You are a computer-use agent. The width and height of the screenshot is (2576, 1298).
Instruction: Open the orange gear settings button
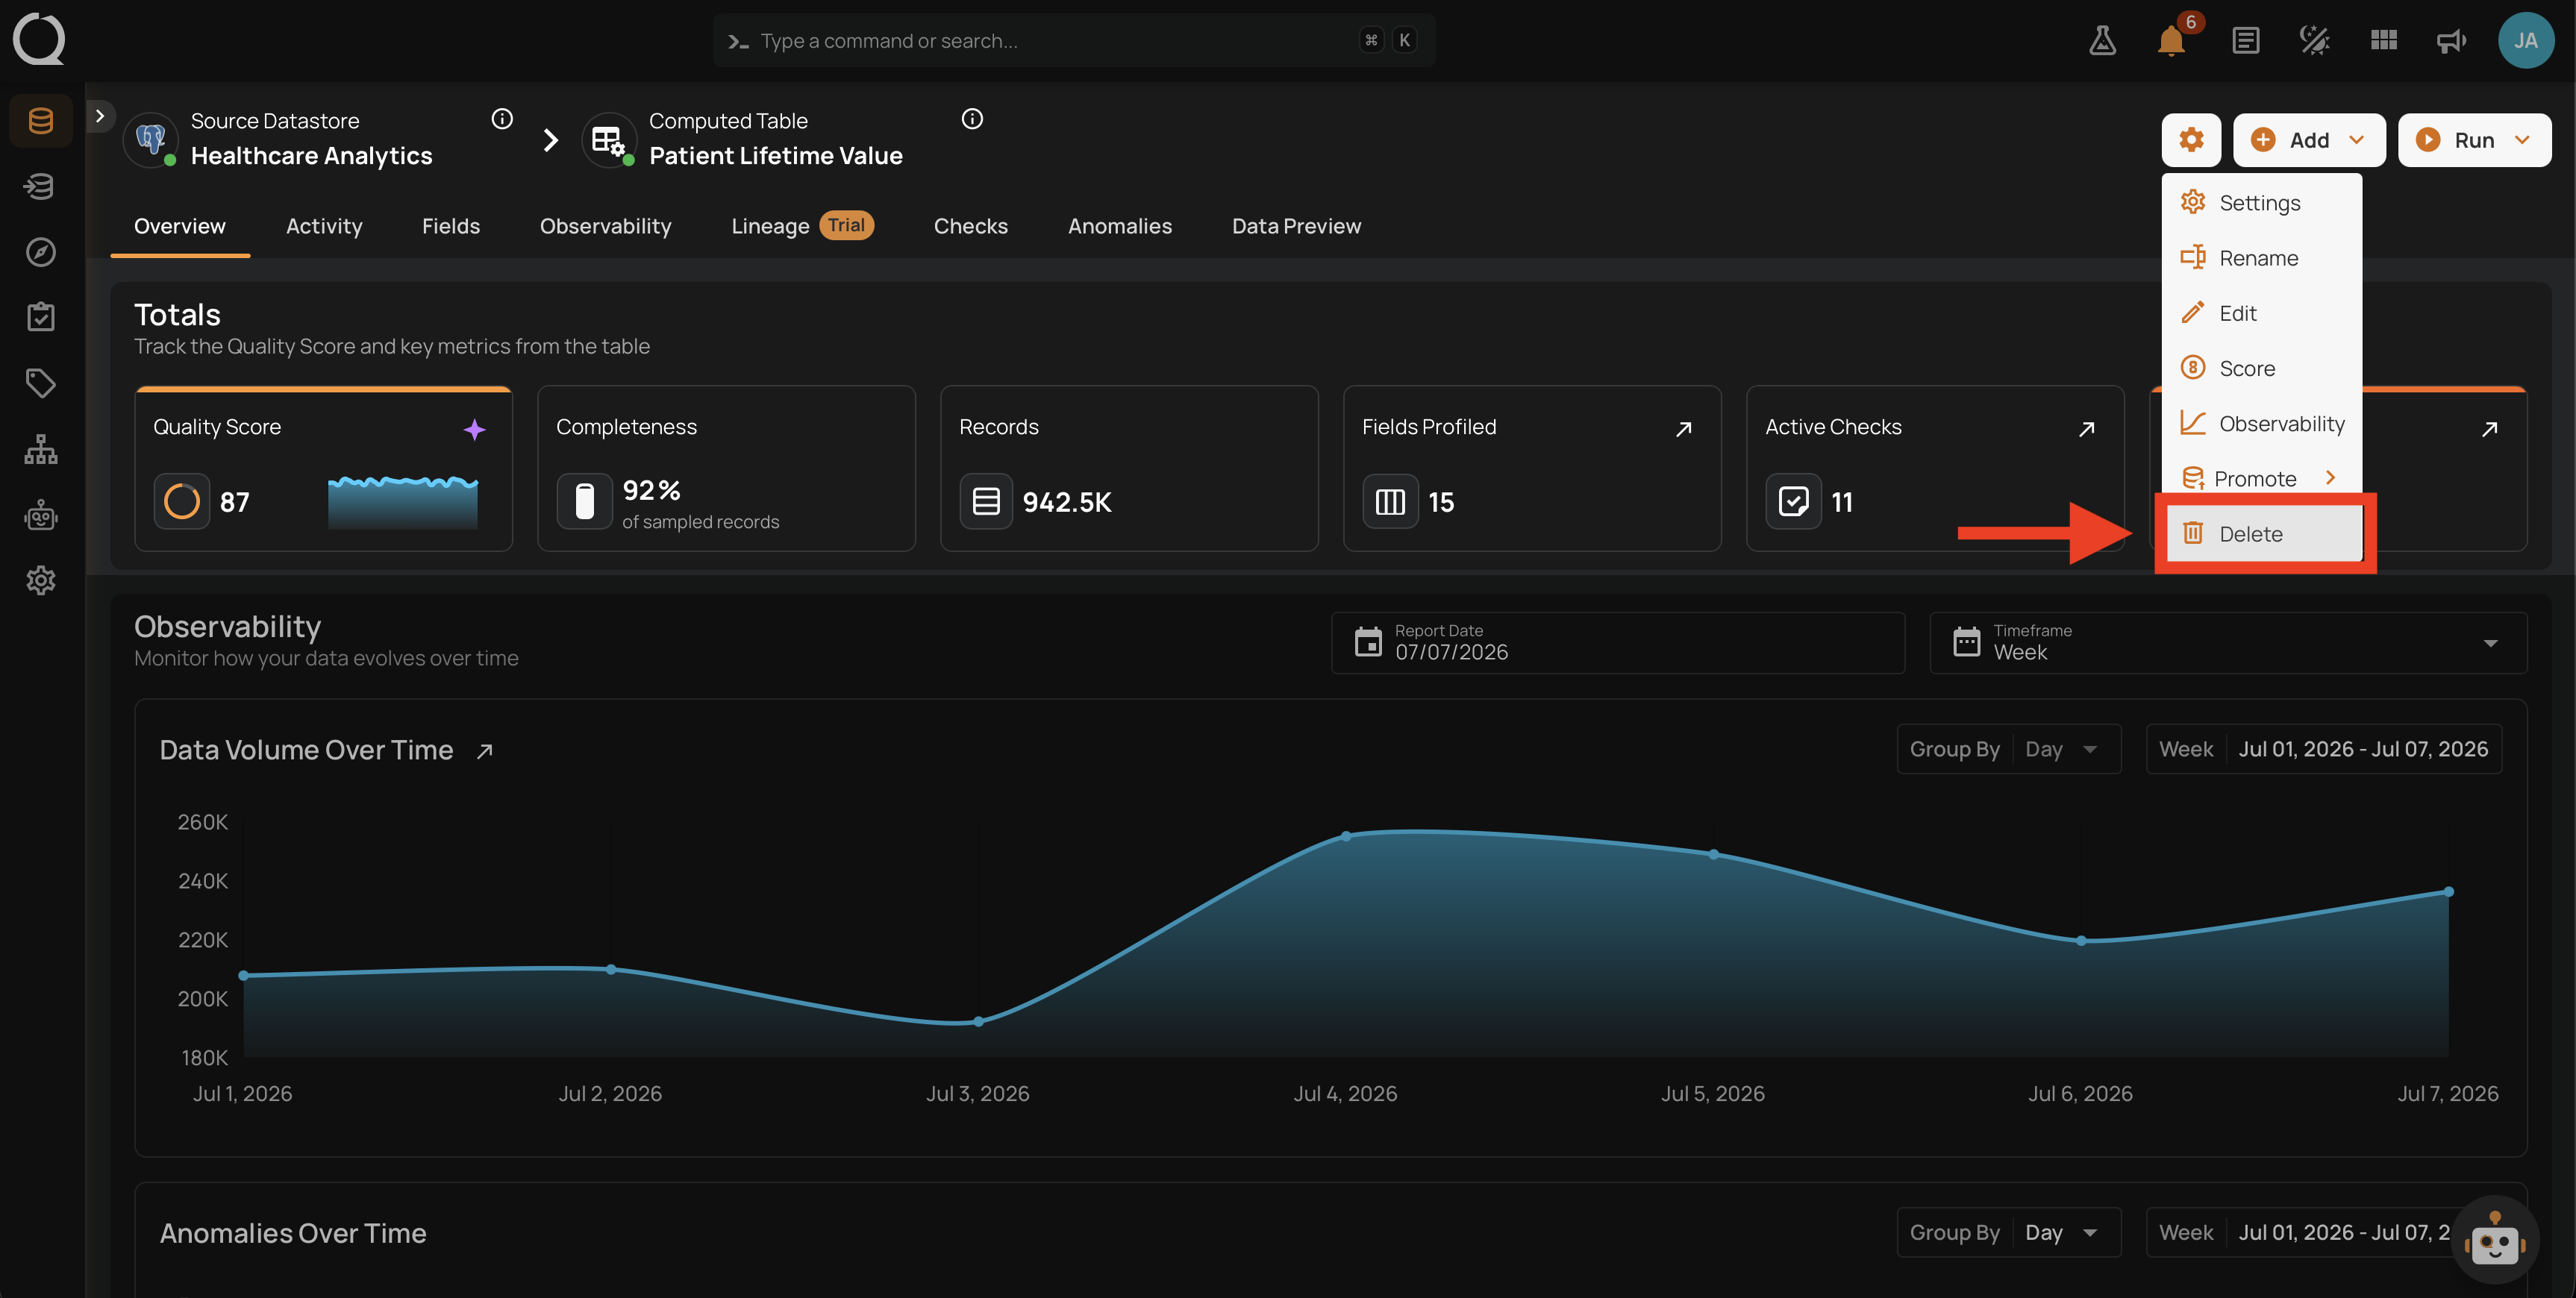2191,140
